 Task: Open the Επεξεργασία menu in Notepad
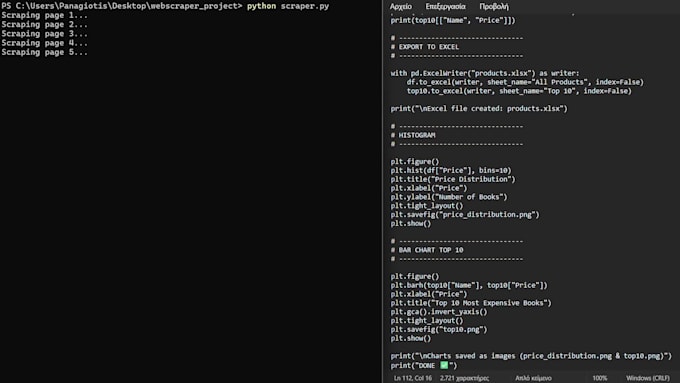pyautogui.click(x=445, y=7)
